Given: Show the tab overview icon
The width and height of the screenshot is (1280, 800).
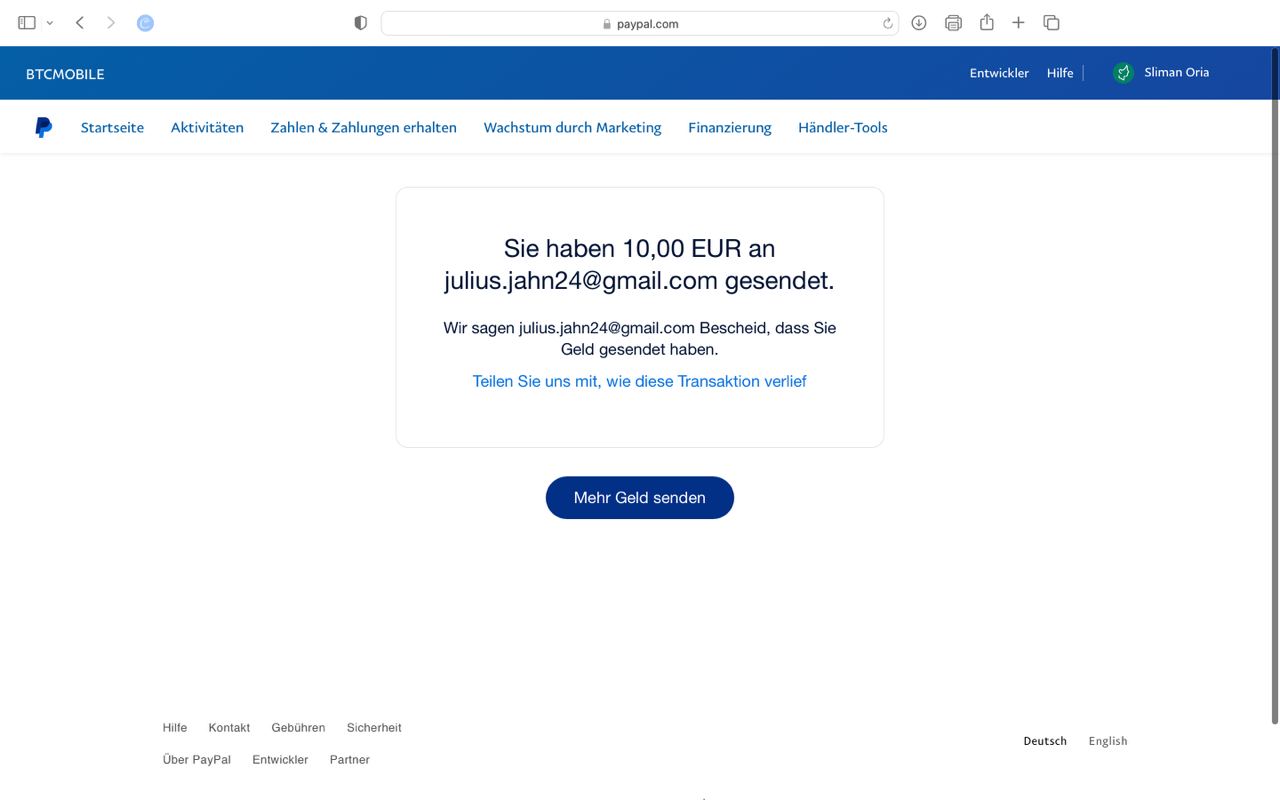Looking at the screenshot, I should coord(1051,23).
